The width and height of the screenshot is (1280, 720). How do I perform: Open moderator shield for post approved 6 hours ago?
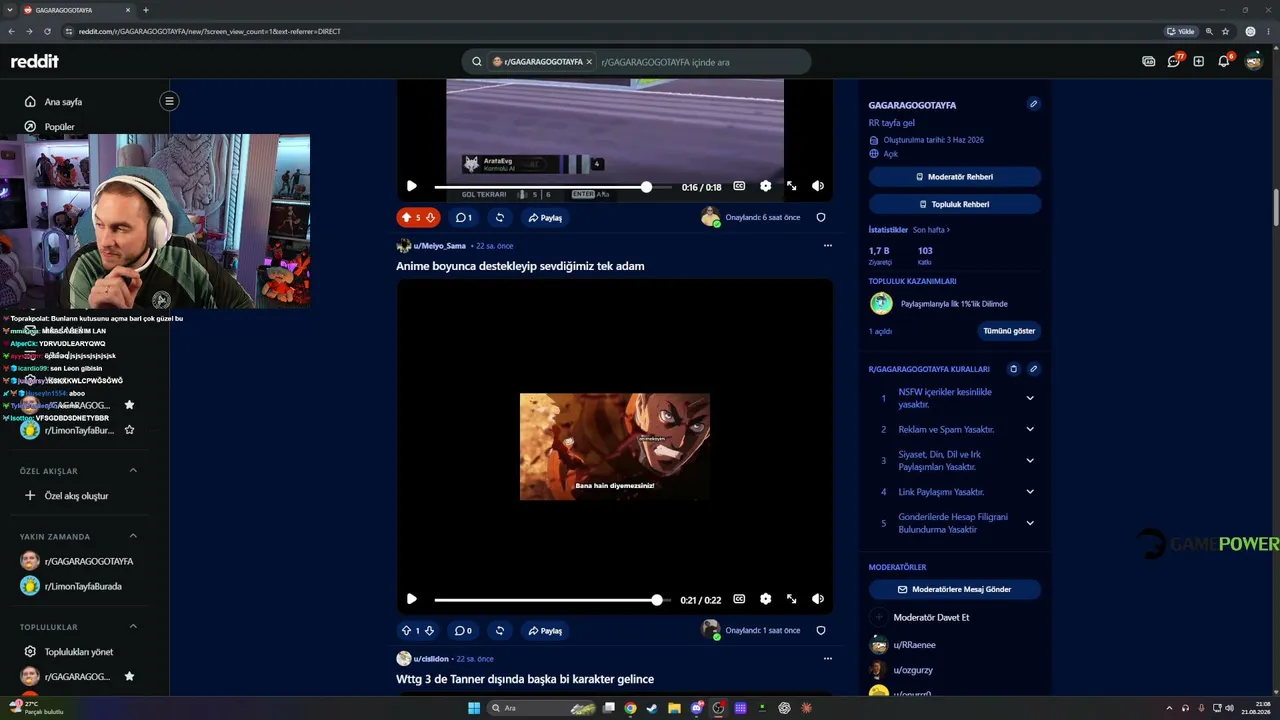[x=821, y=217]
